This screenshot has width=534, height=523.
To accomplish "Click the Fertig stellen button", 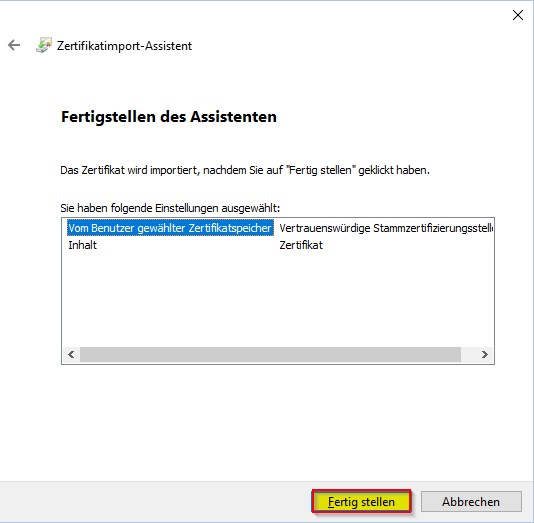I will 361,501.
